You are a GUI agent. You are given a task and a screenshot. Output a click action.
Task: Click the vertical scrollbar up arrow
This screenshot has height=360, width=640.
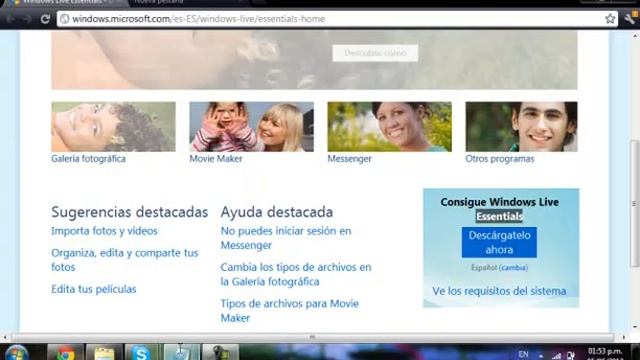(635, 36)
